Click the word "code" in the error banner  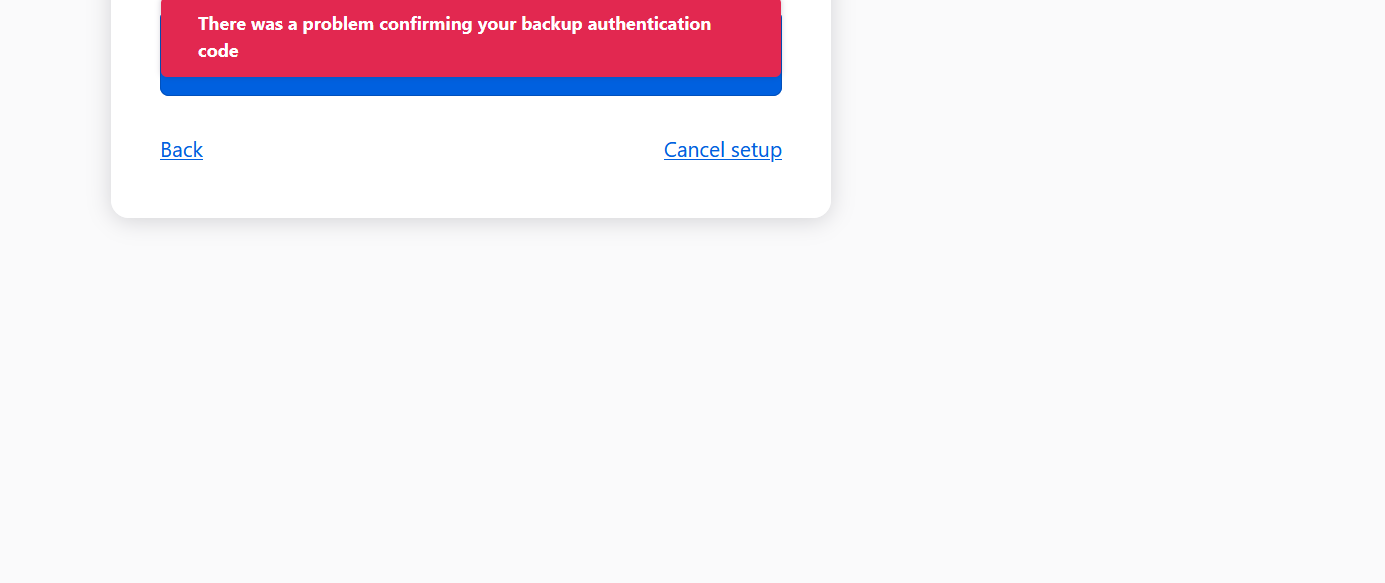click(218, 51)
